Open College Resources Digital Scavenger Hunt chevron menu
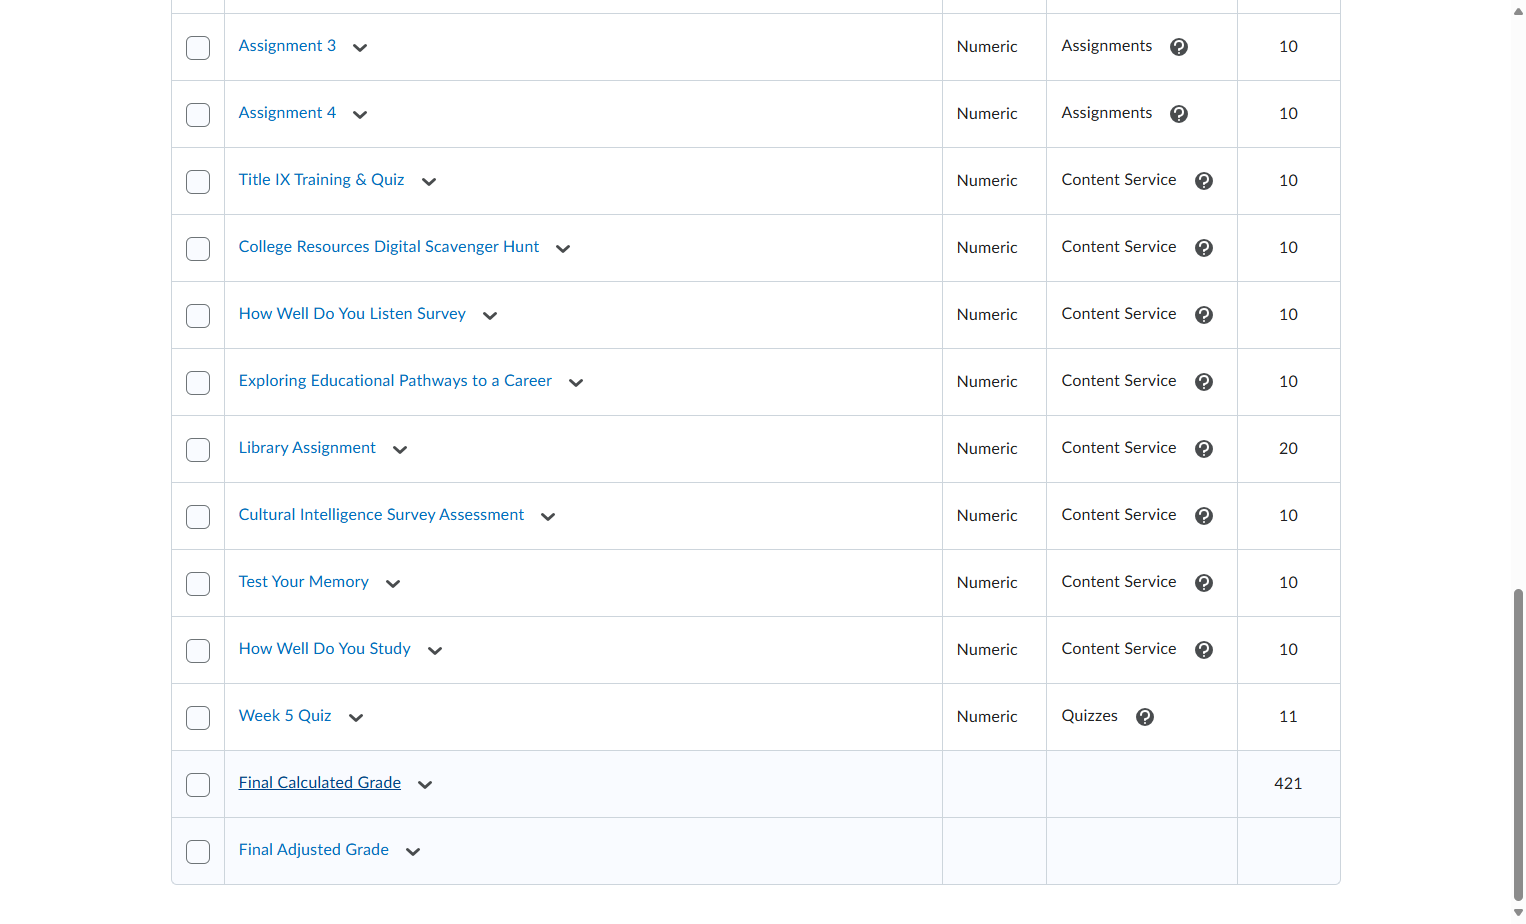This screenshot has height=924, width=1526. coord(563,249)
